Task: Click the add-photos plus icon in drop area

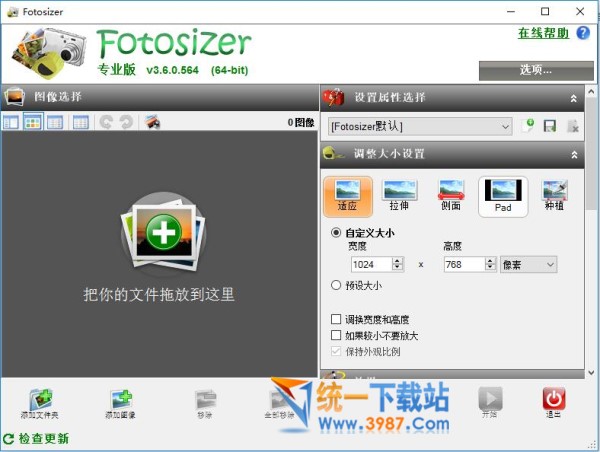Action: [x=163, y=232]
